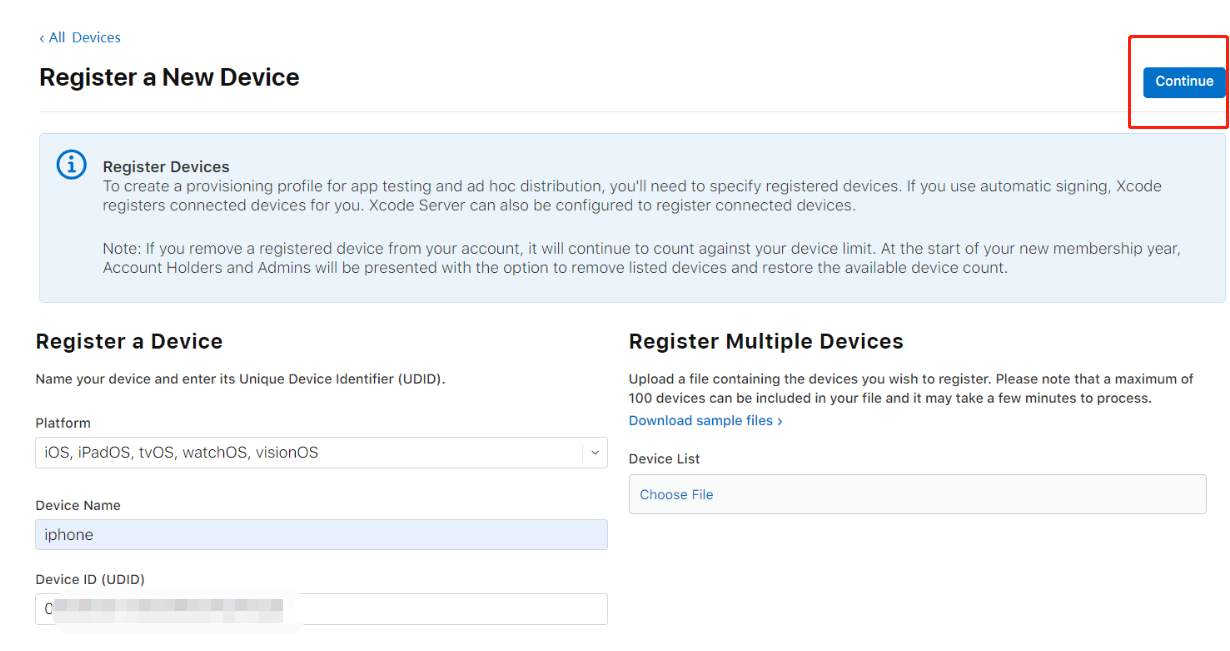Click the Register a New Device heading
The height and width of the screenshot is (651, 1230).
click(169, 78)
